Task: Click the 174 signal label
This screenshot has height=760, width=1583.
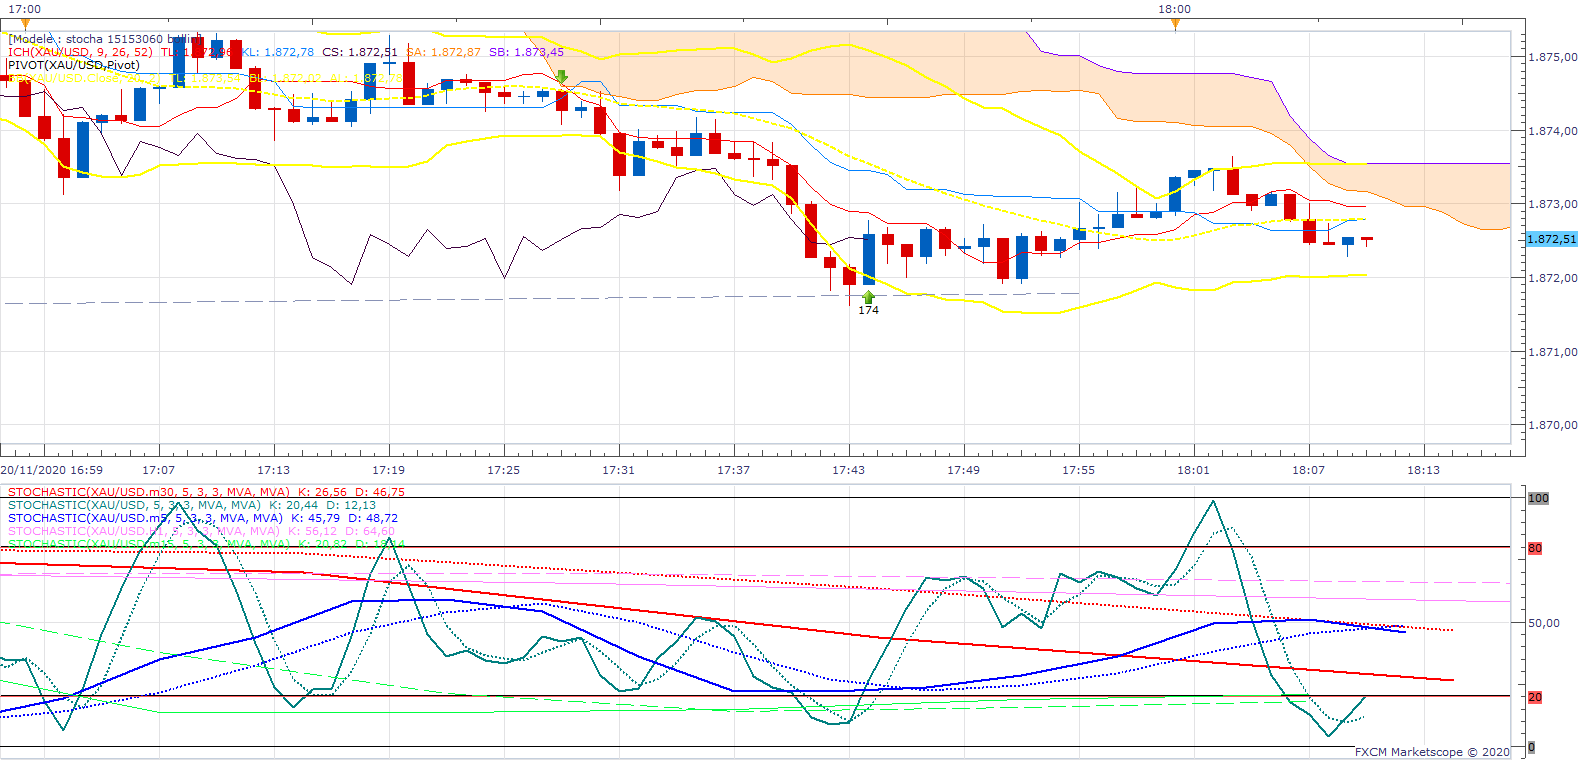Action: [868, 310]
